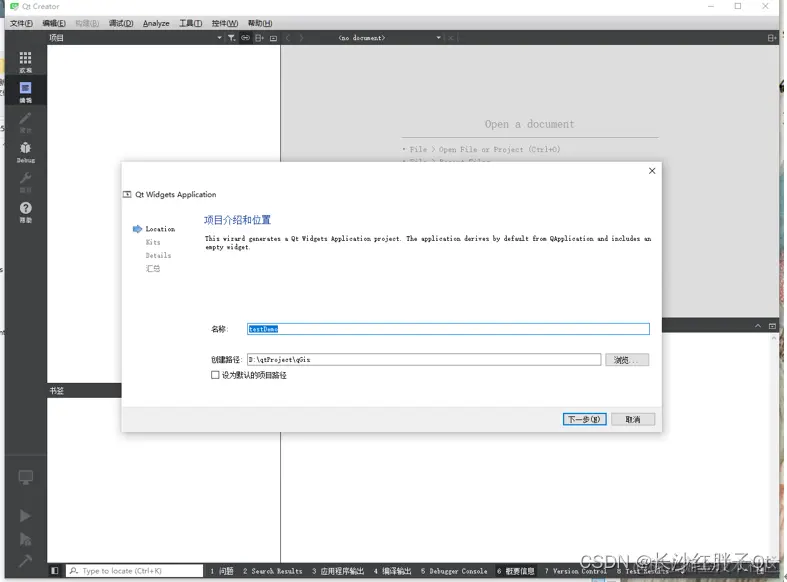Click the output pane maximize arrow
The height and width of the screenshot is (582, 787).
(x=758, y=326)
